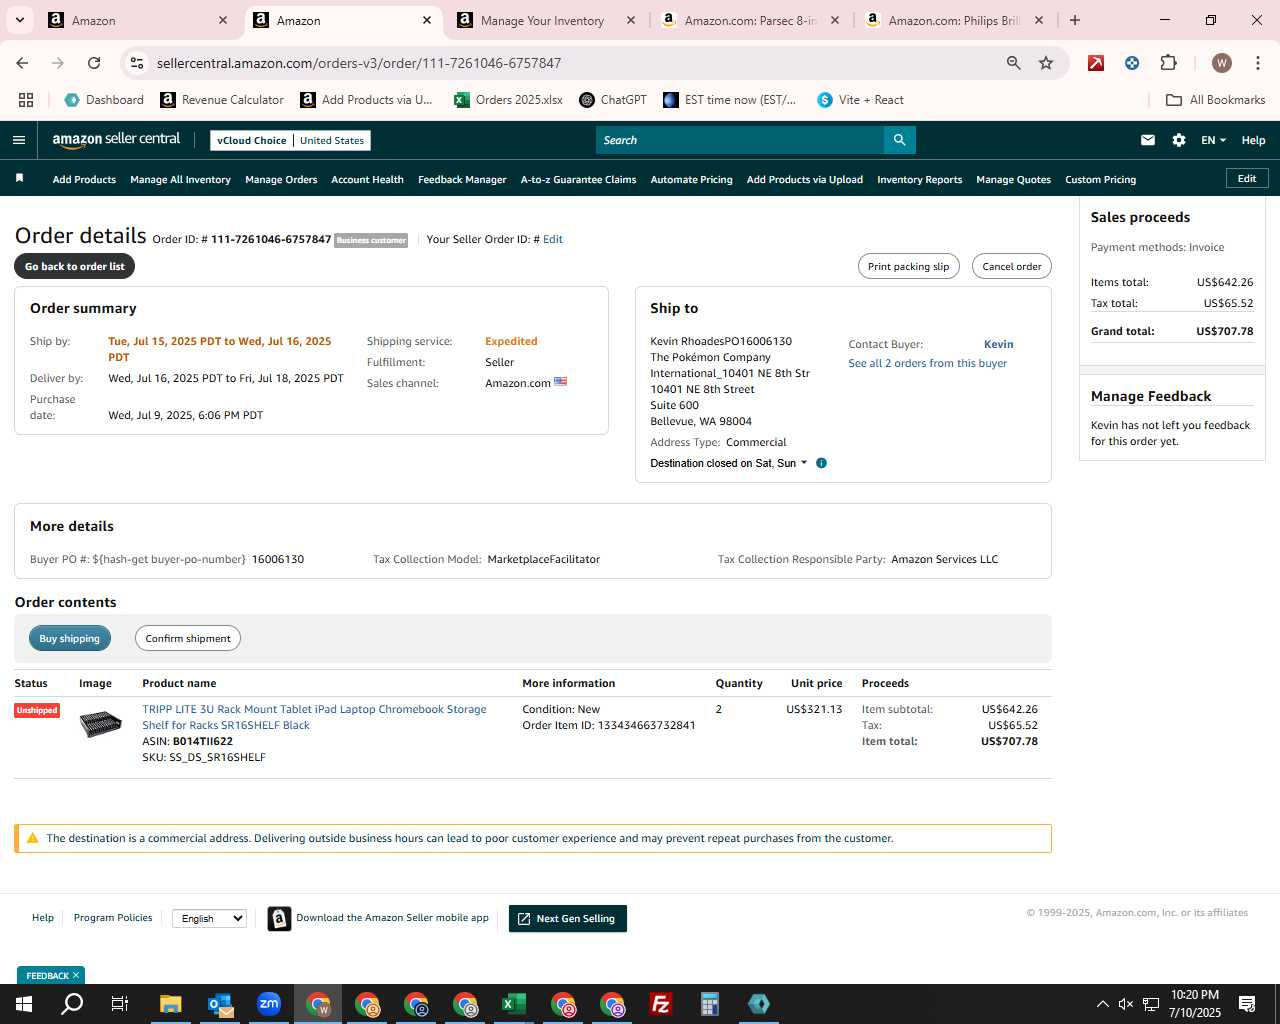This screenshot has height=1024, width=1280.
Task: Click the product thumbnail image
Action: pyautogui.click(x=100, y=723)
